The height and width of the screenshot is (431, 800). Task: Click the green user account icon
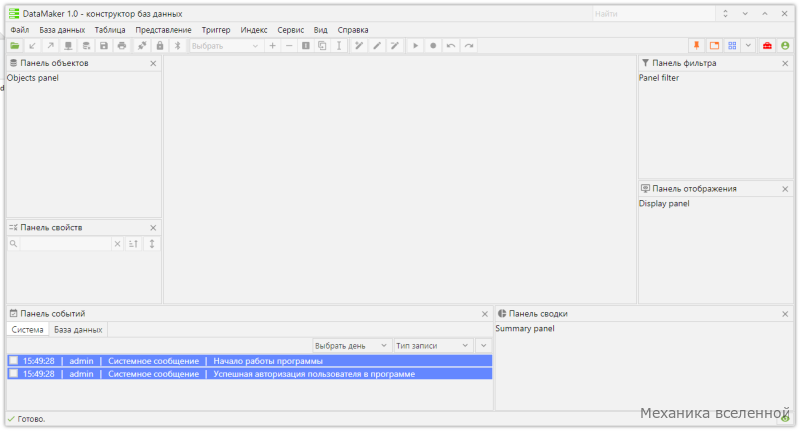pyautogui.click(x=785, y=46)
